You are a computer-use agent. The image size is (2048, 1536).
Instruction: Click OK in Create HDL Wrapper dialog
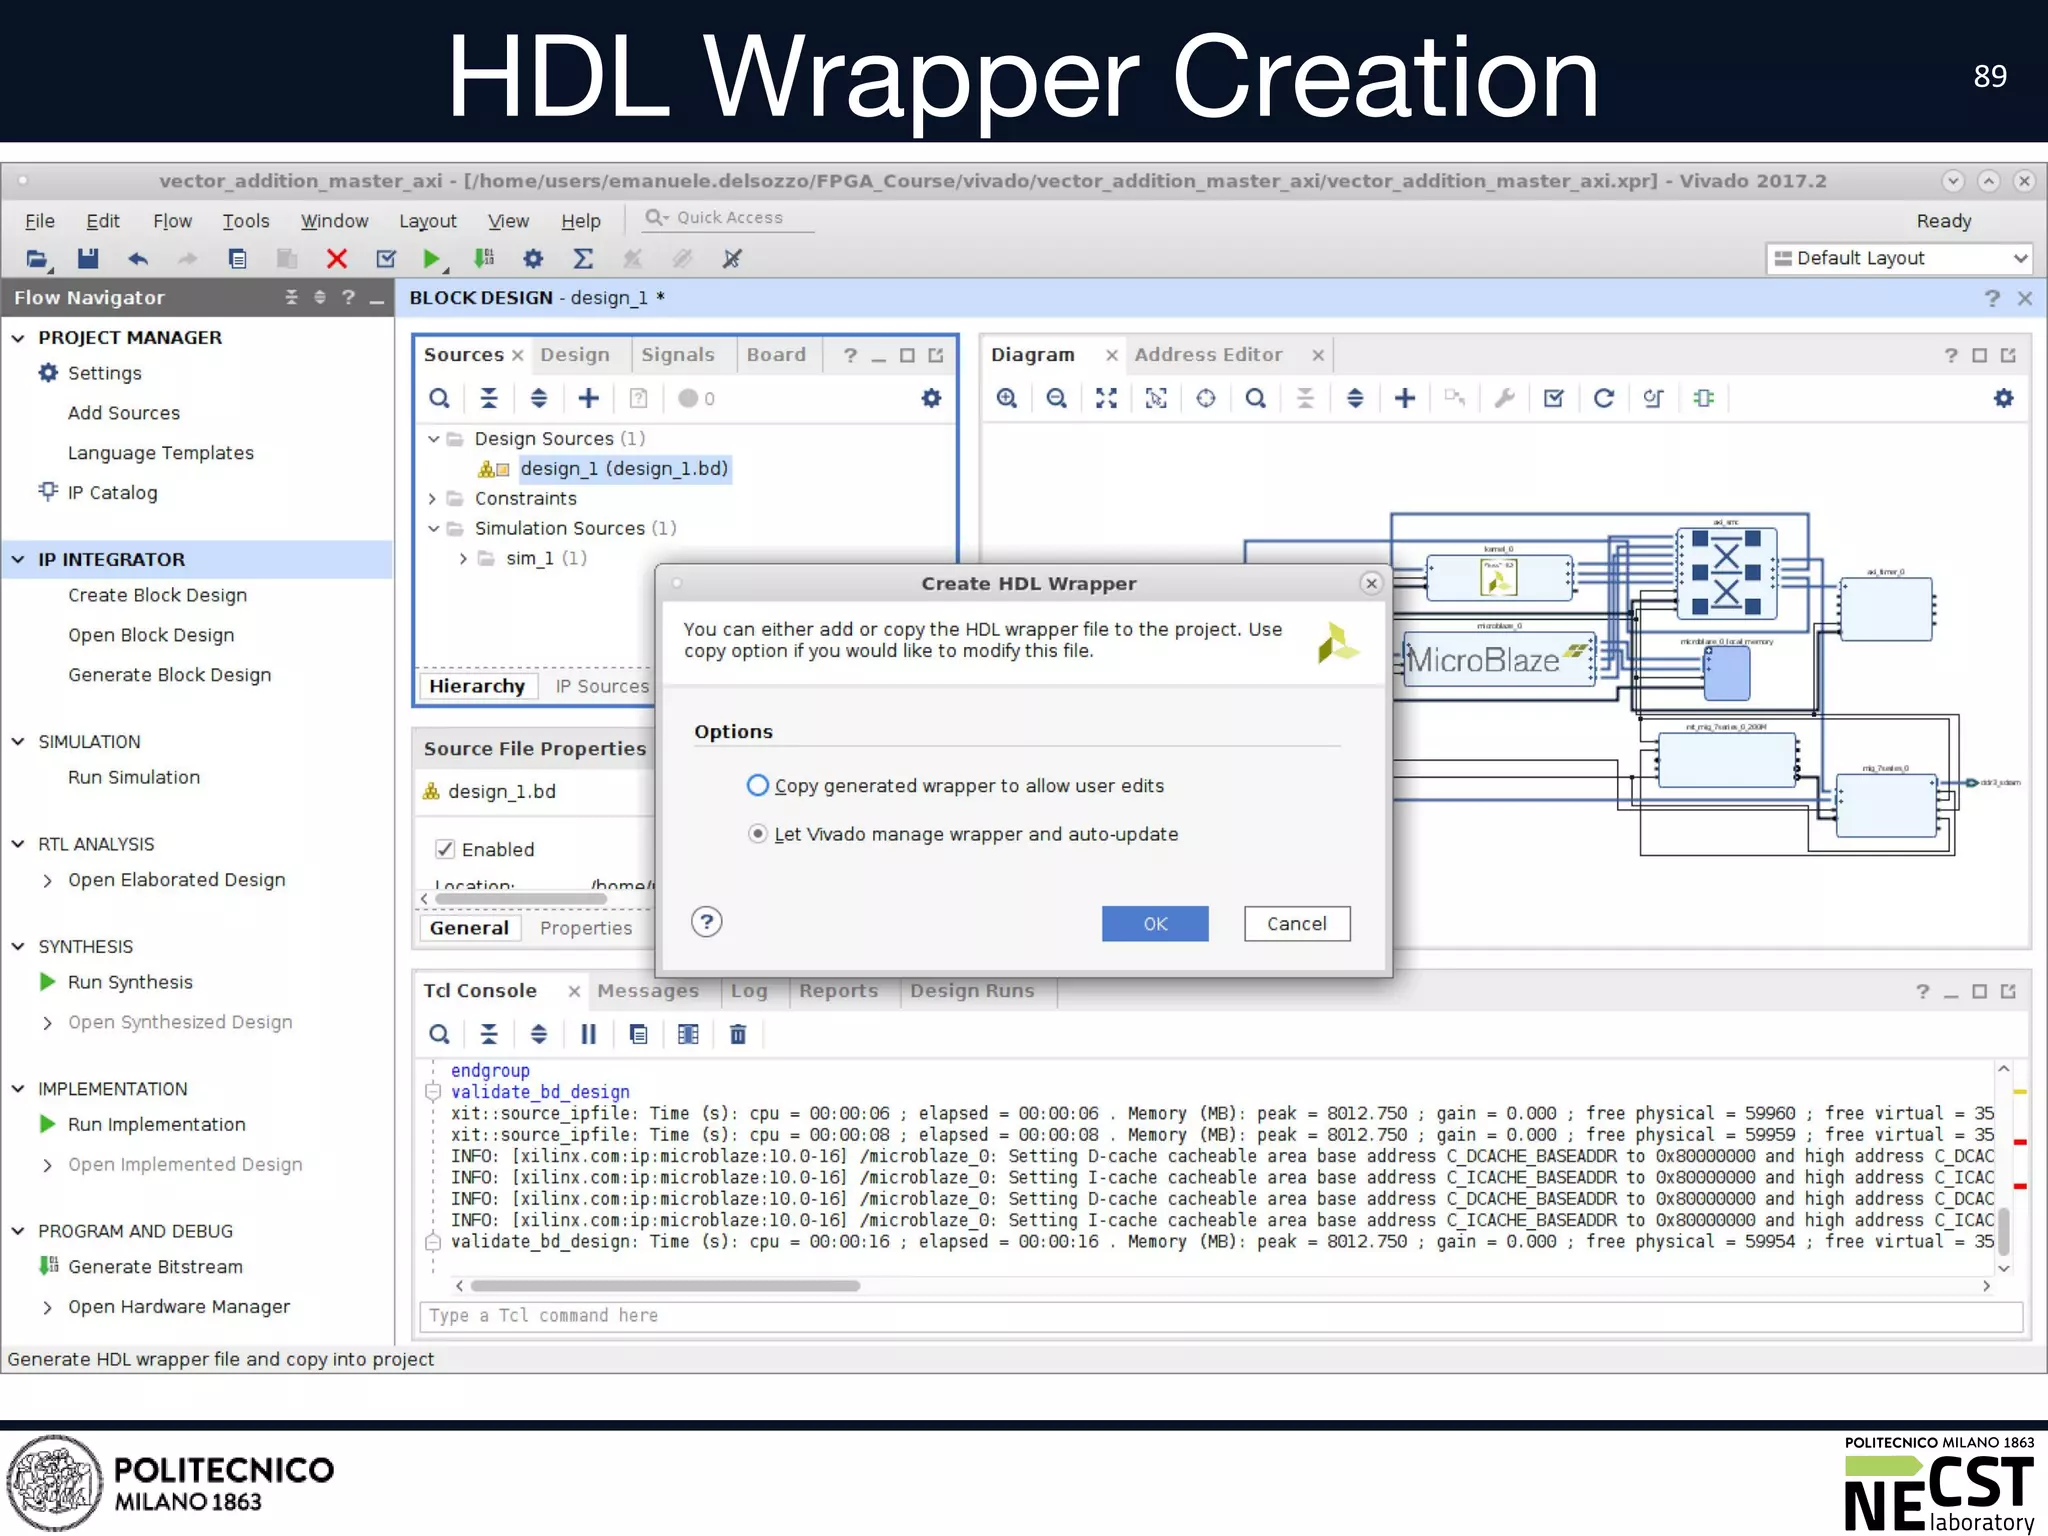1155,924
